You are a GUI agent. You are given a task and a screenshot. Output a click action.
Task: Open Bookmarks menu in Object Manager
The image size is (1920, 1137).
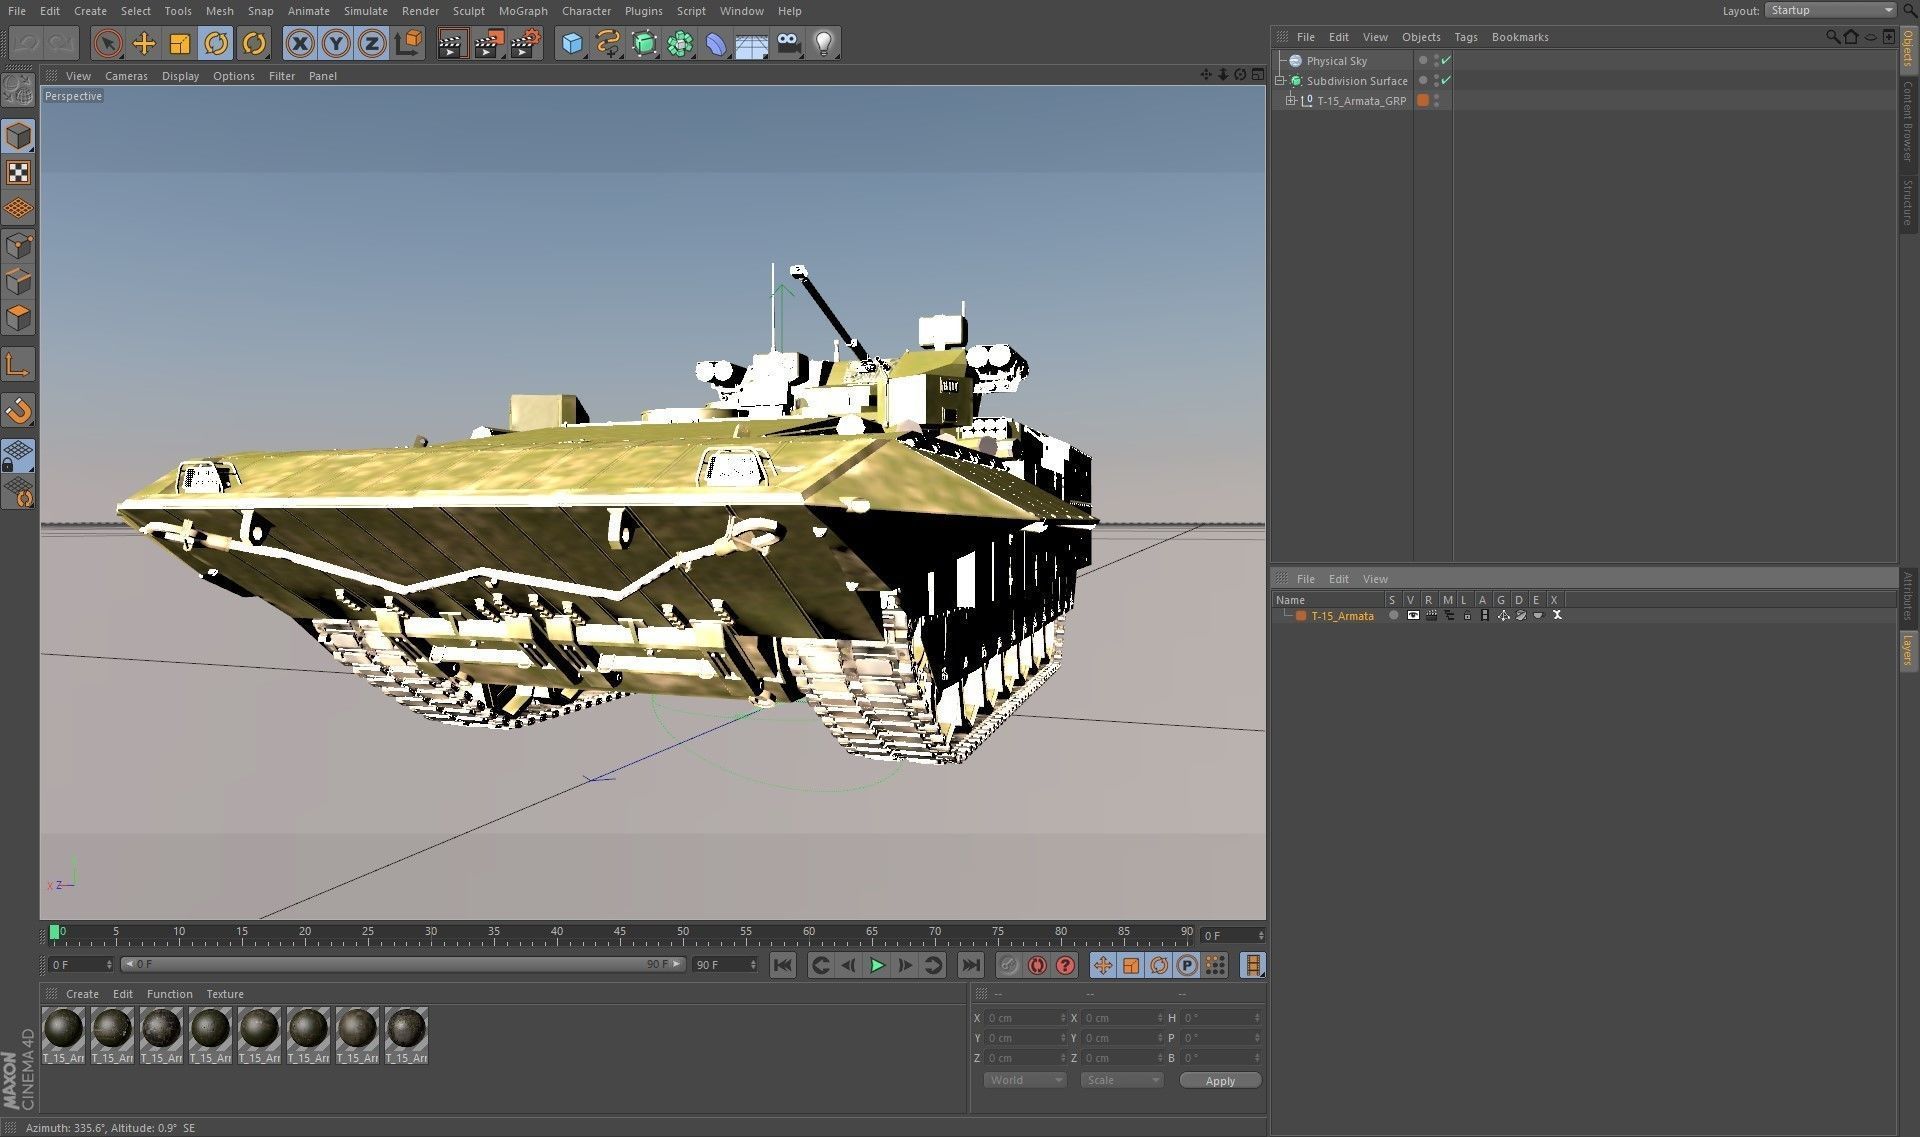[1520, 37]
